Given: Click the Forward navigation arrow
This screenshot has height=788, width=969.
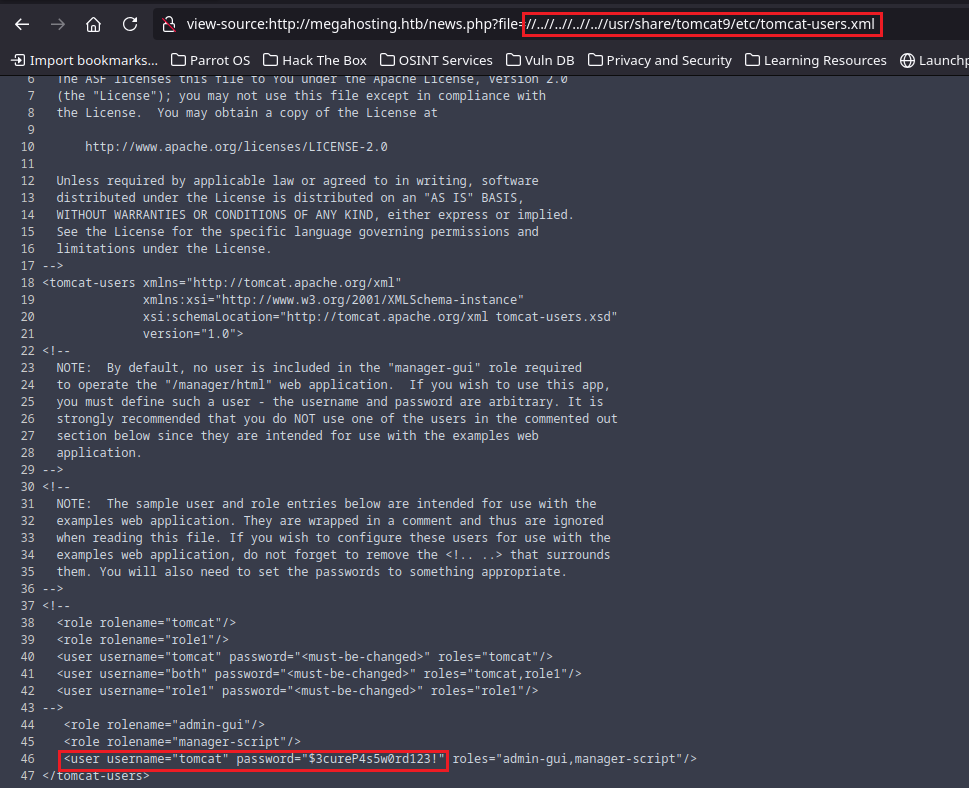Looking at the screenshot, I should [x=58, y=24].
